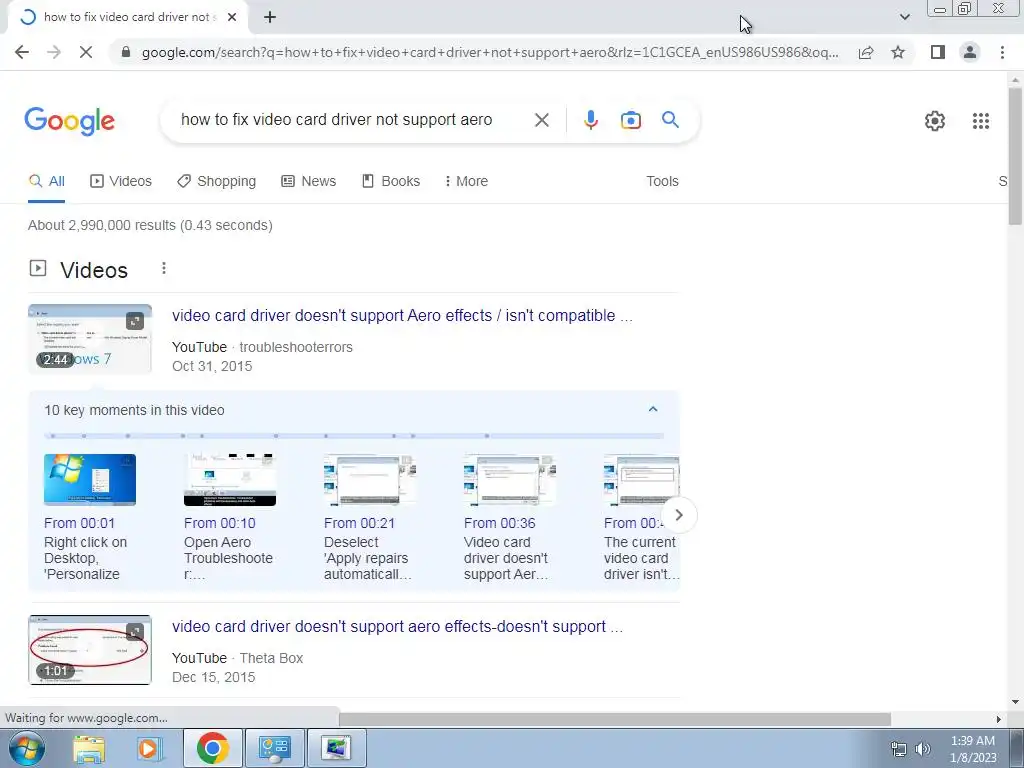Search by image with the camera icon

coord(630,120)
